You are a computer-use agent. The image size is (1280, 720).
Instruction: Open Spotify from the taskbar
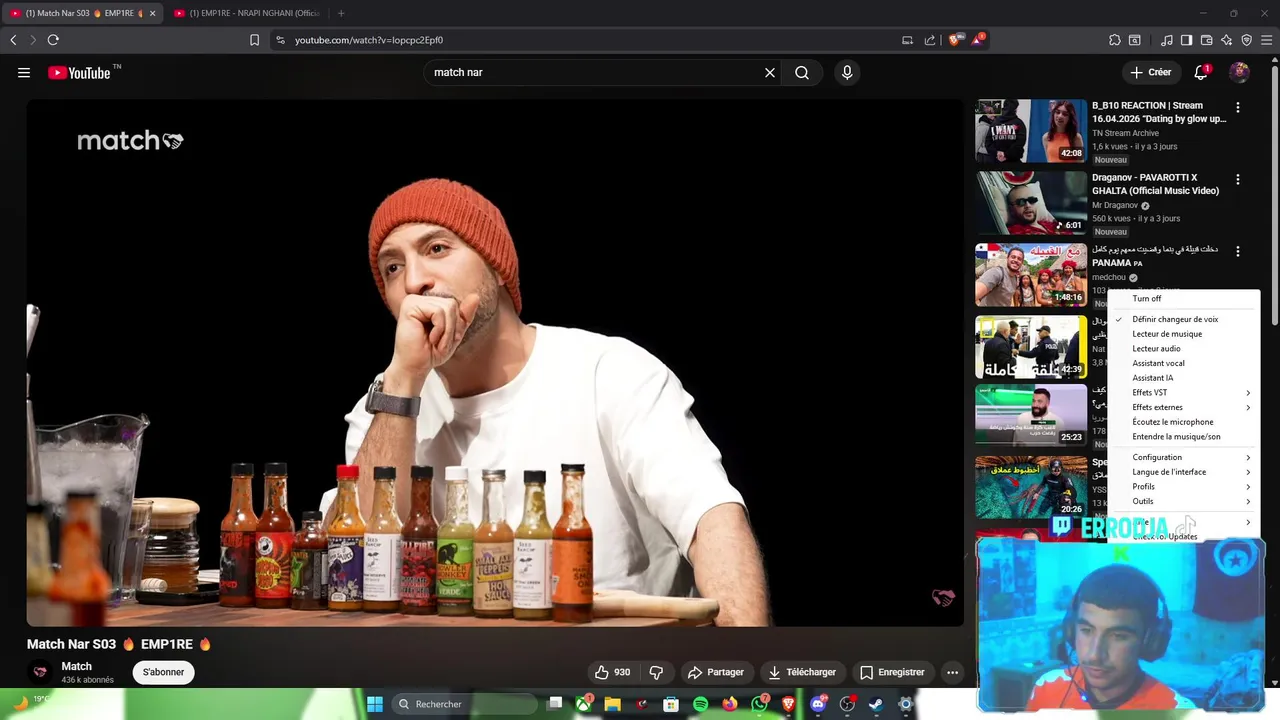point(700,704)
